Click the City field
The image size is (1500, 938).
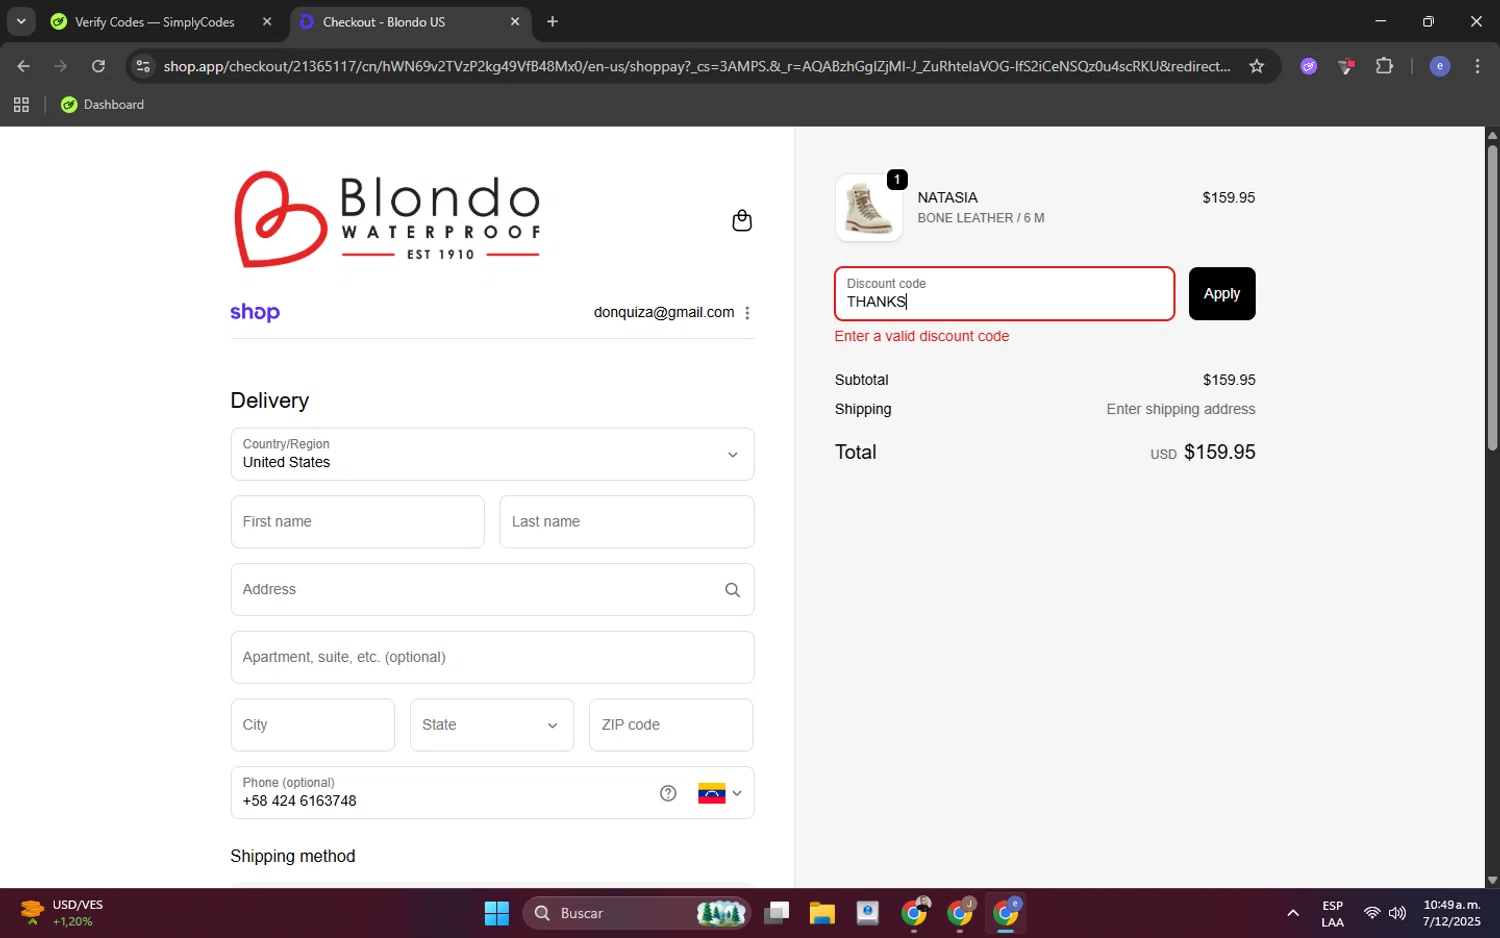312,725
